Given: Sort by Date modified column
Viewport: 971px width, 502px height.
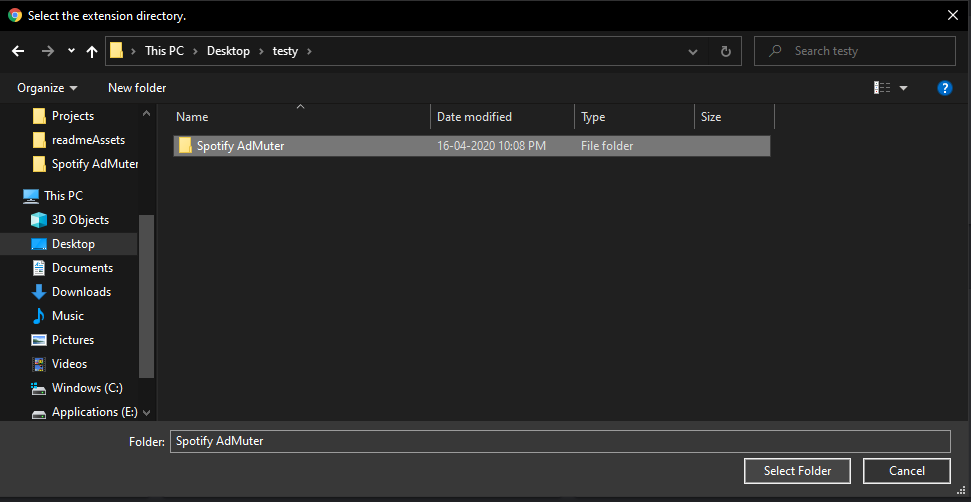Looking at the screenshot, I should click(x=474, y=116).
